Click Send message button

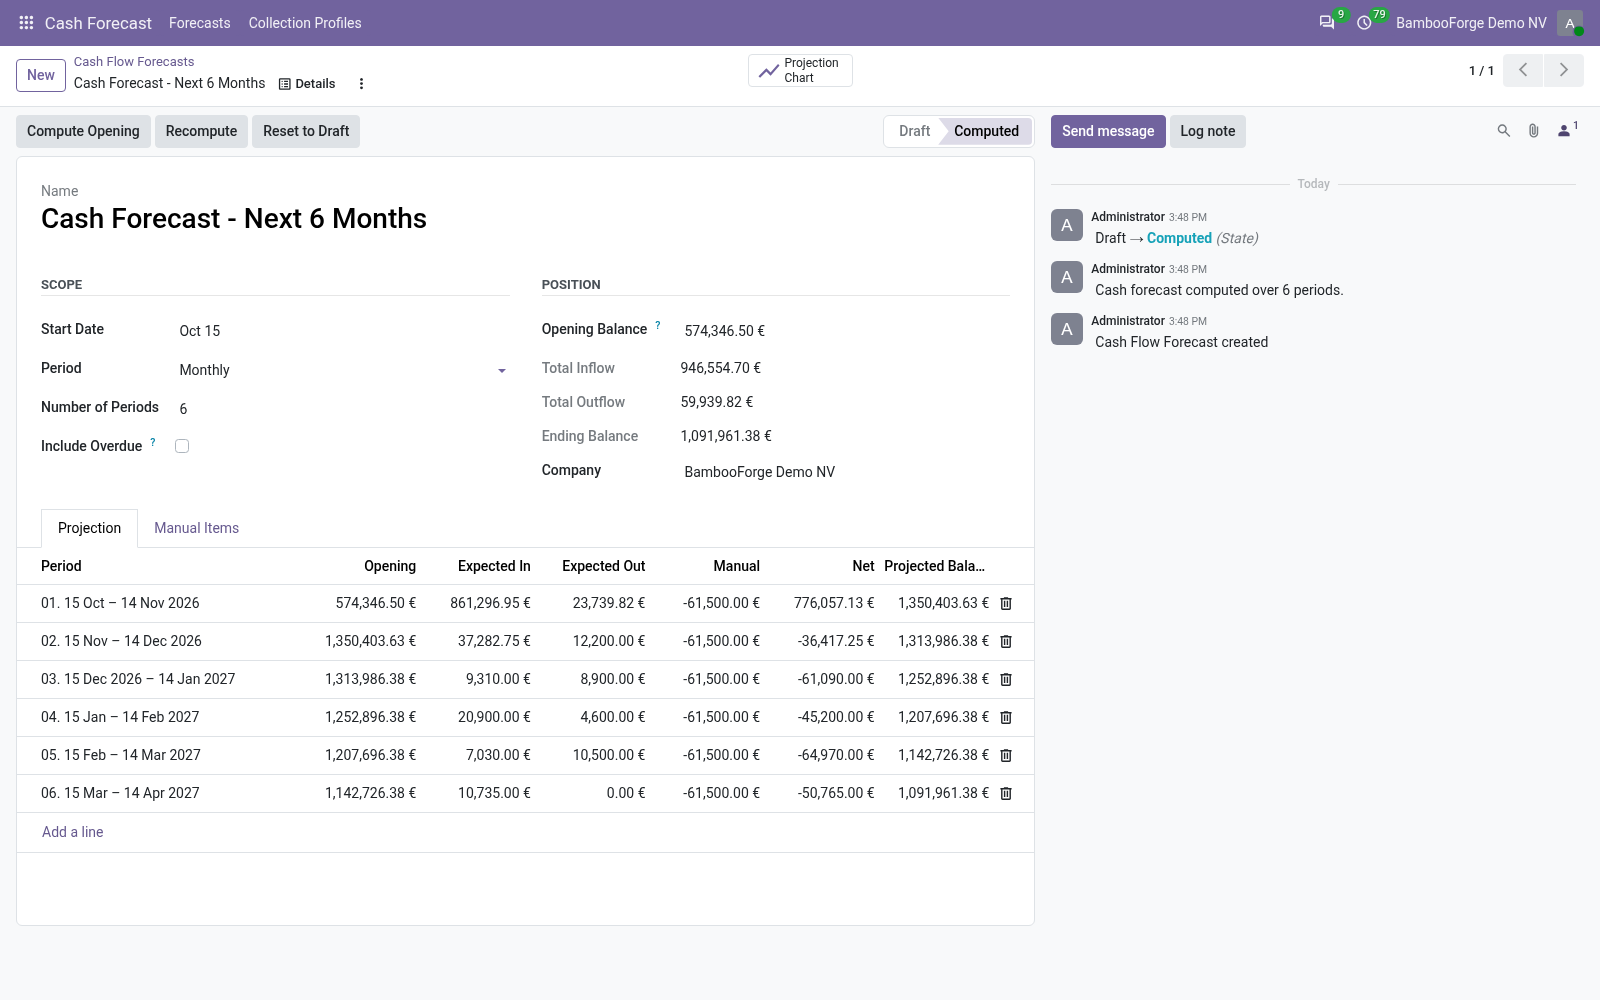coord(1108,131)
